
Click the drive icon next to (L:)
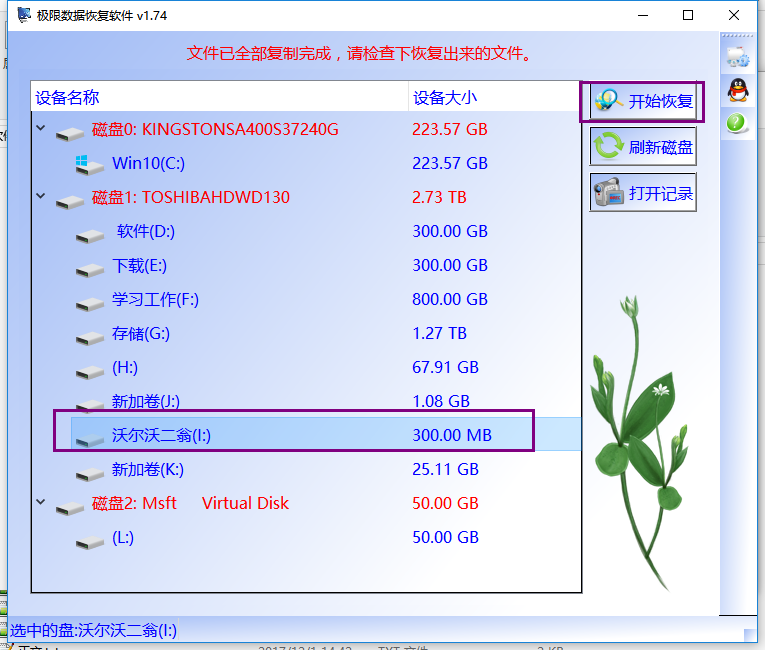(x=90, y=542)
